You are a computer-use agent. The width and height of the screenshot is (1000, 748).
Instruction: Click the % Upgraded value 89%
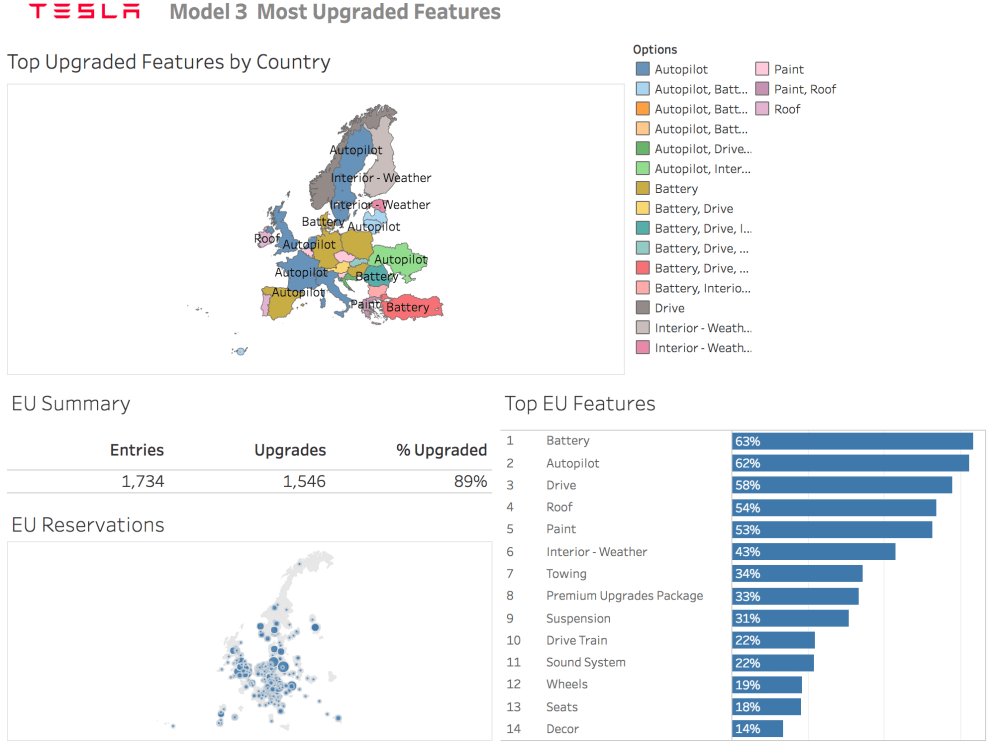[468, 482]
